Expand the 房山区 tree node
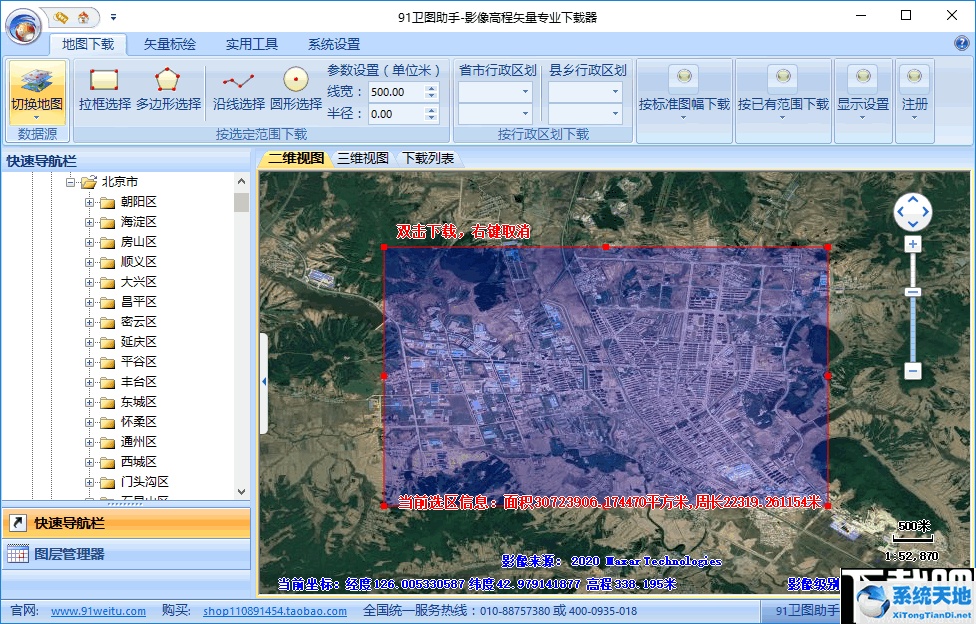 [90, 243]
